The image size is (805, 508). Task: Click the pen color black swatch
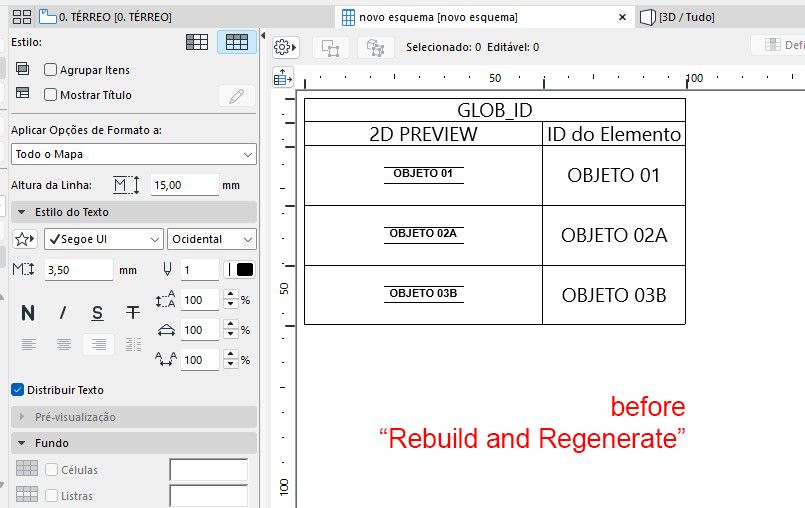click(x=245, y=270)
